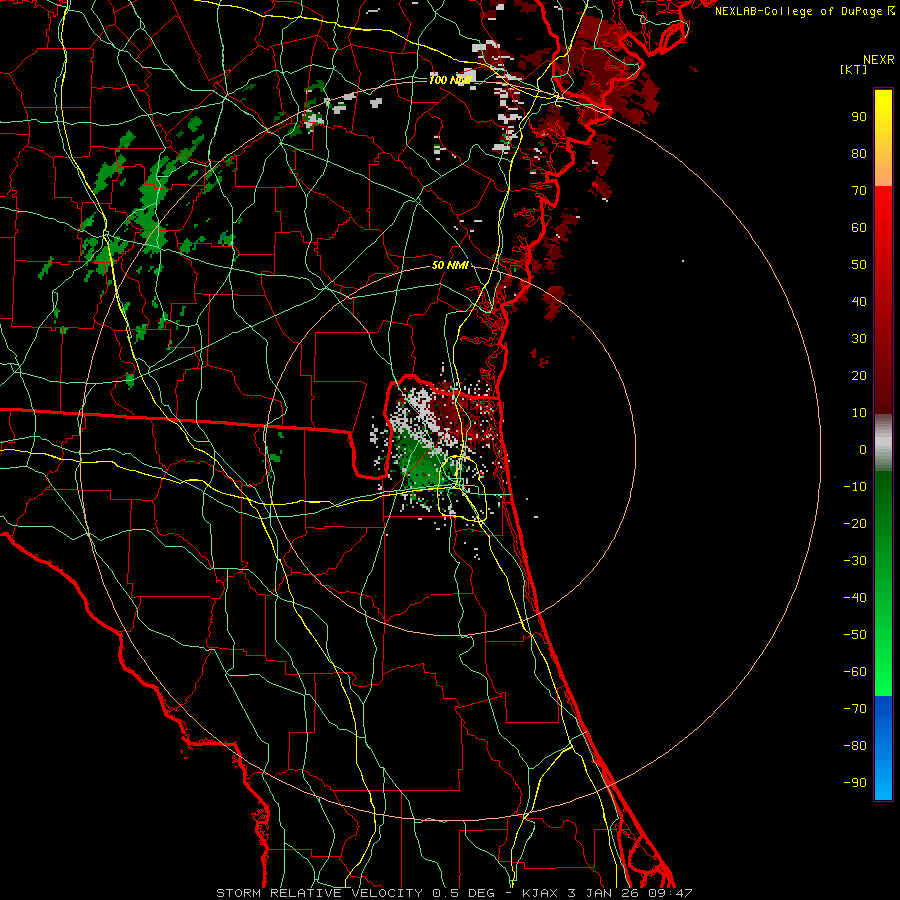Select the -70 scale value
Screen dimensions: 900x900
[855, 708]
